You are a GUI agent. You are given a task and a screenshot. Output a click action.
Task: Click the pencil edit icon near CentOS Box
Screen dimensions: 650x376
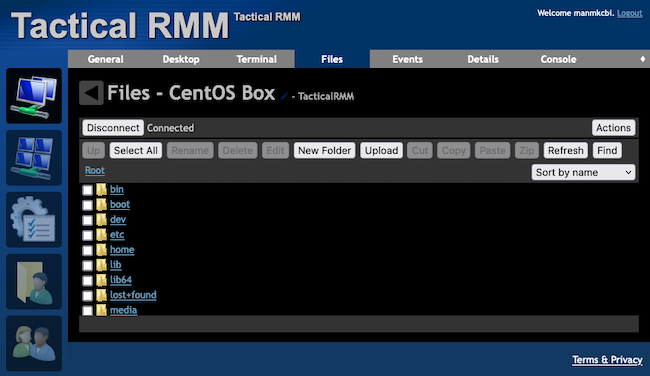(x=284, y=96)
